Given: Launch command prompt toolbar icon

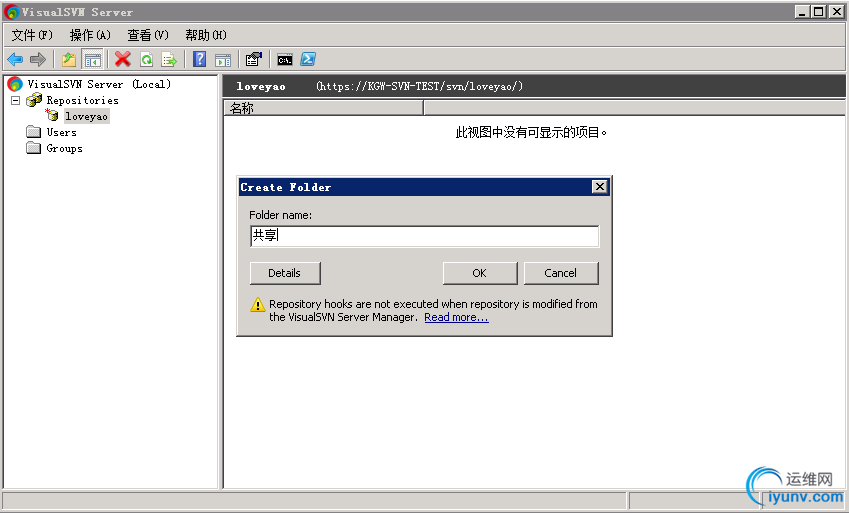Looking at the screenshot, I should (285, 60).
